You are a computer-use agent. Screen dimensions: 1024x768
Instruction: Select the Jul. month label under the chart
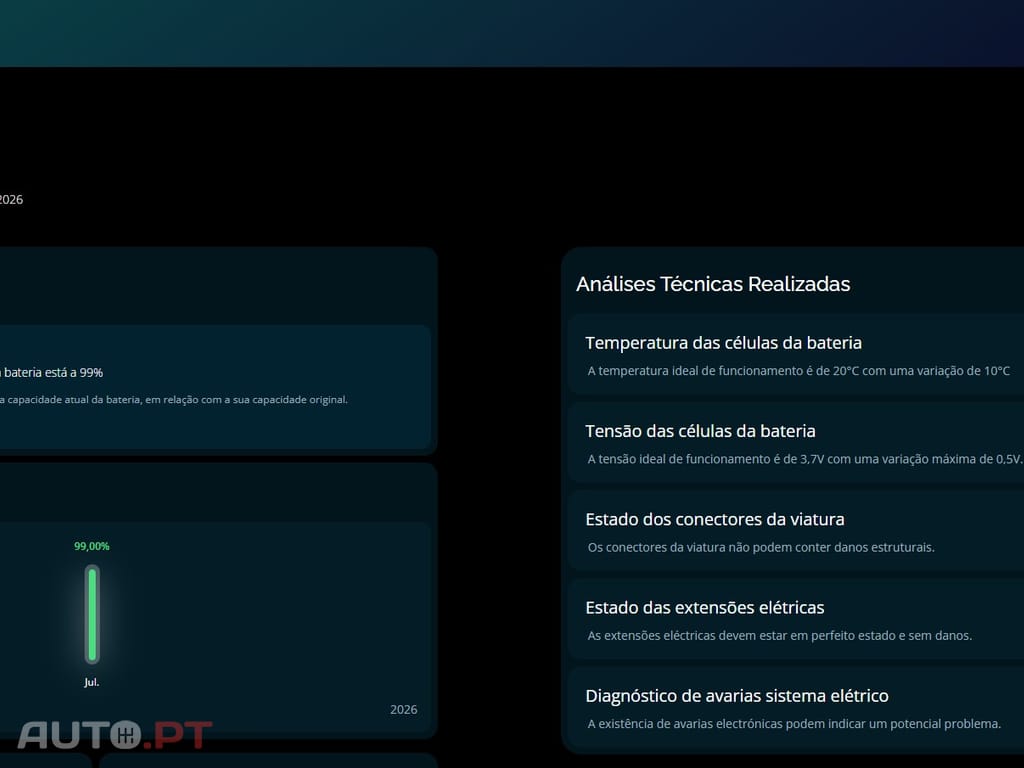[91, 682]
